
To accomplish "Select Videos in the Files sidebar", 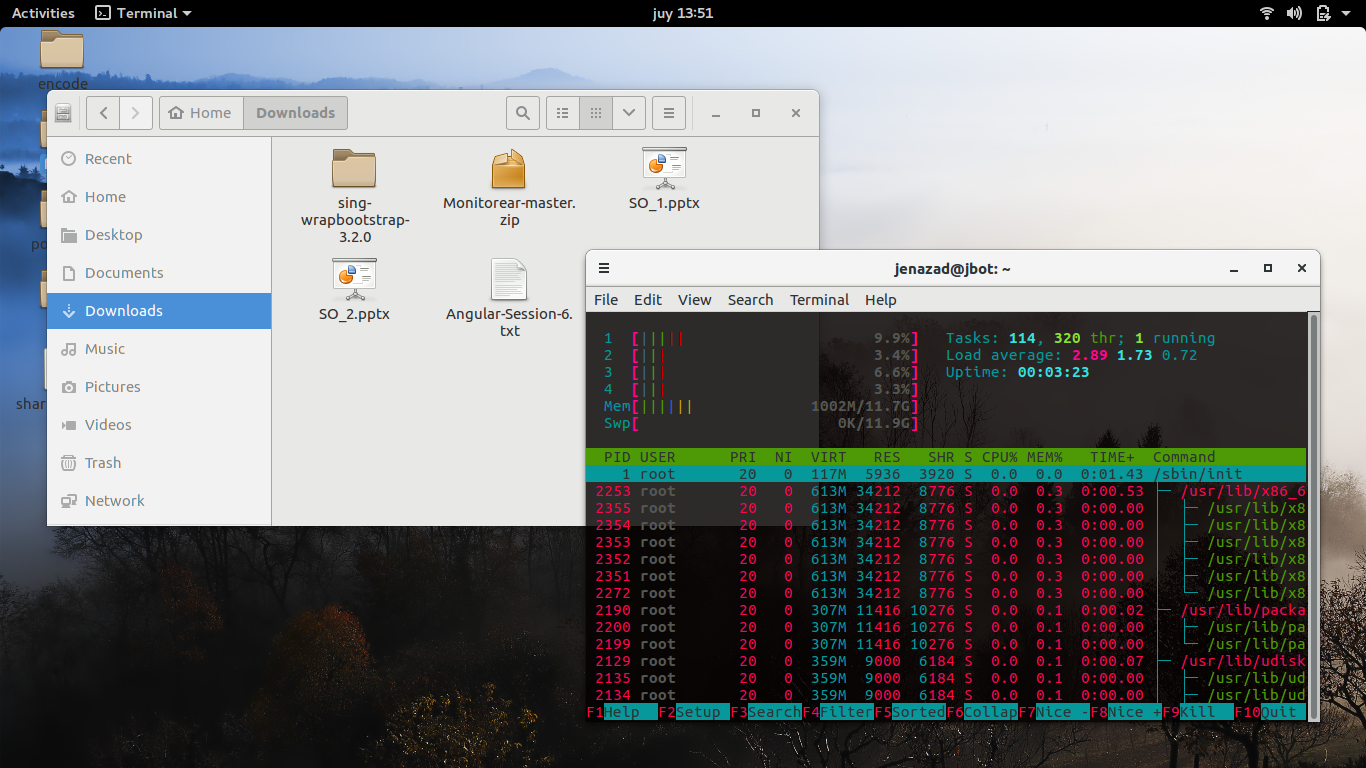I will [159, 425].
